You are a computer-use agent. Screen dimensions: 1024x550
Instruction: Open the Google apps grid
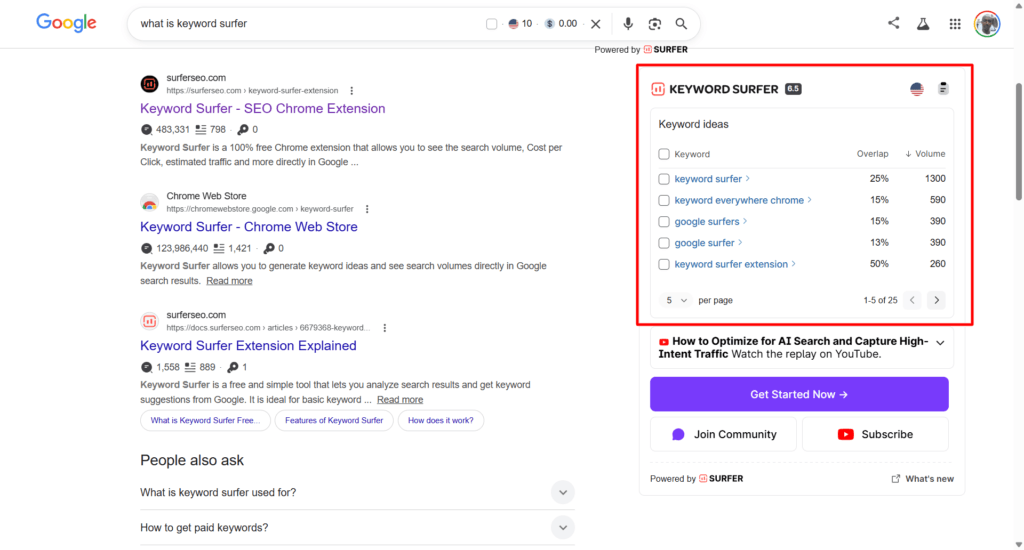click(x=955, y=24)
